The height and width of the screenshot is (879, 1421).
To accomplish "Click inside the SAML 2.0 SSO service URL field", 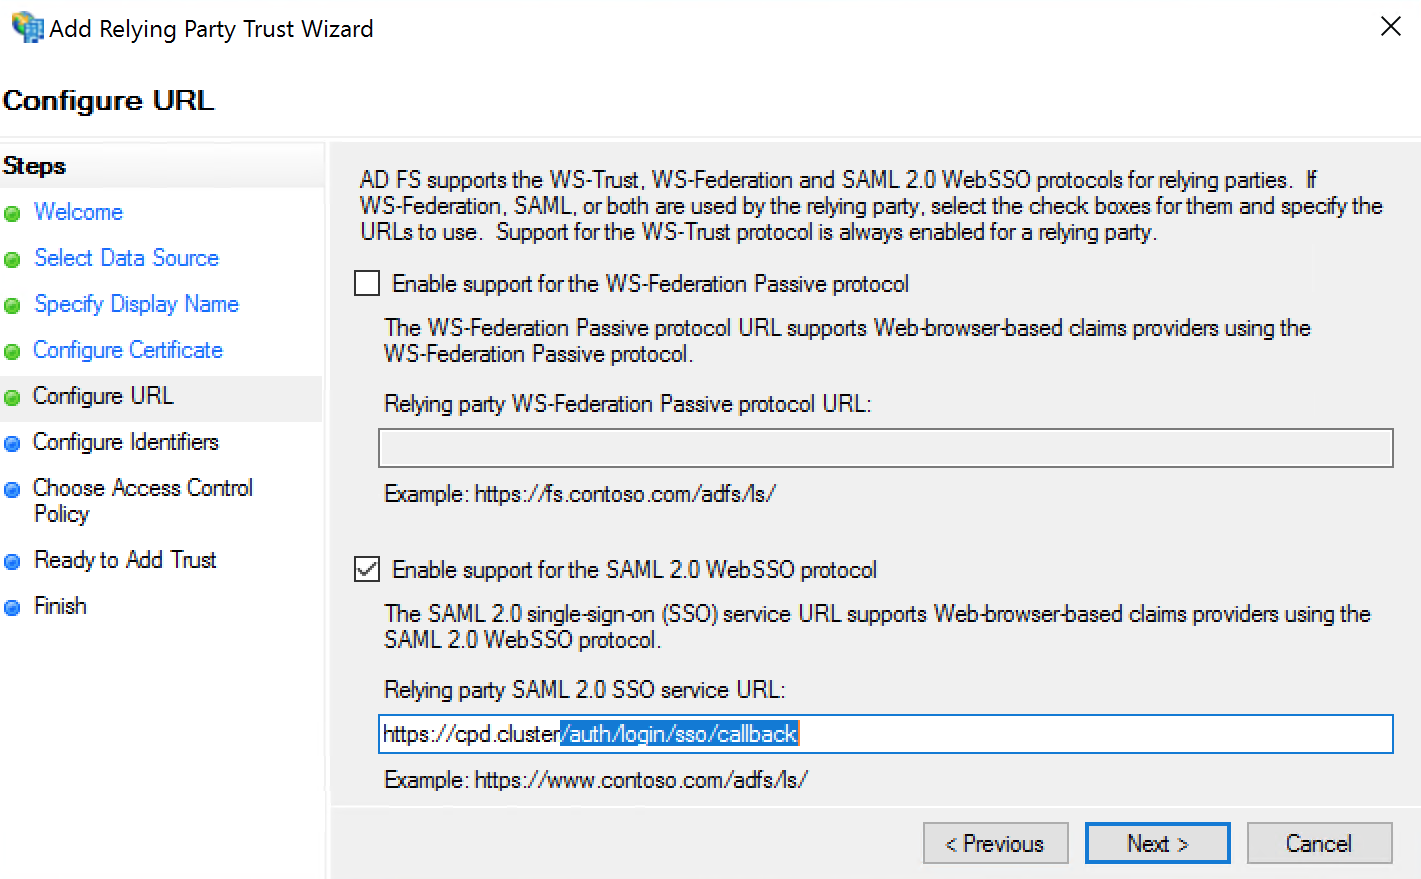I will [x=885, y=734].
